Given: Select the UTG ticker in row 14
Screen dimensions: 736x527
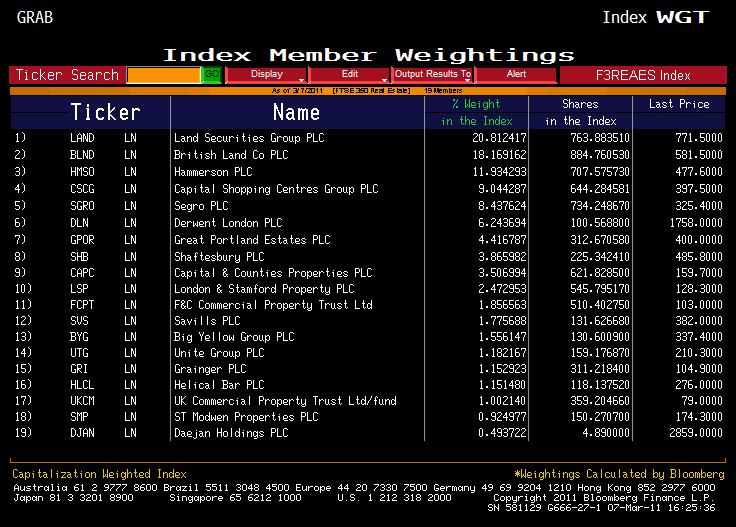Looking at the screenshot, I should click(79, 353).
